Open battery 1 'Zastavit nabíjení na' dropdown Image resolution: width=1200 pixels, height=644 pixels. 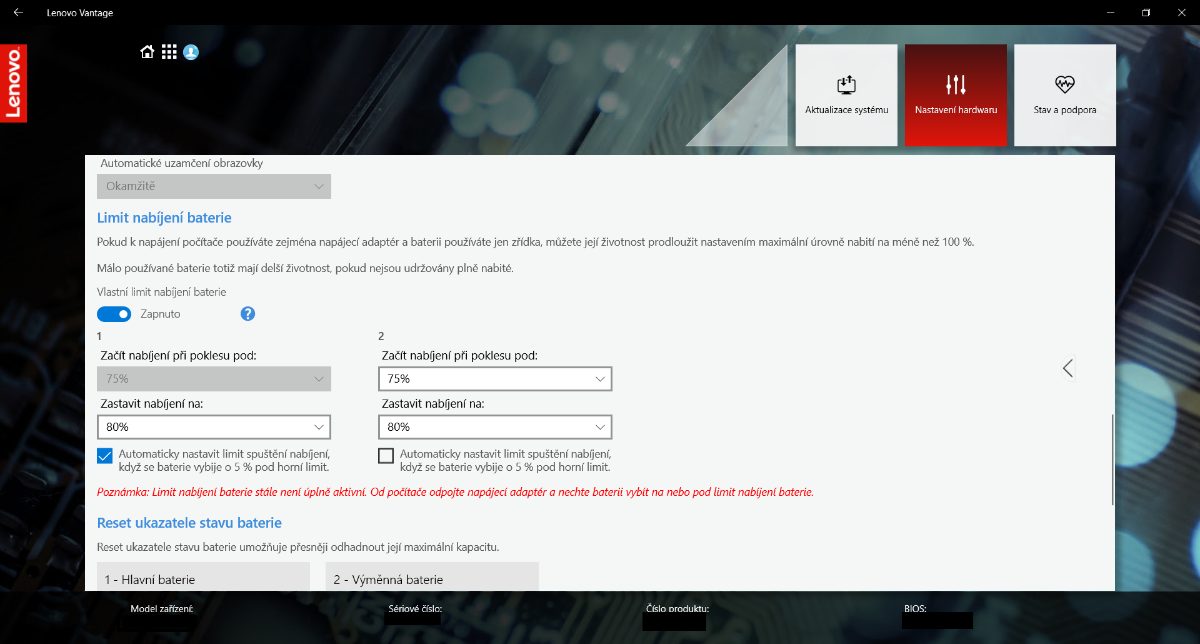click(214, 427)
